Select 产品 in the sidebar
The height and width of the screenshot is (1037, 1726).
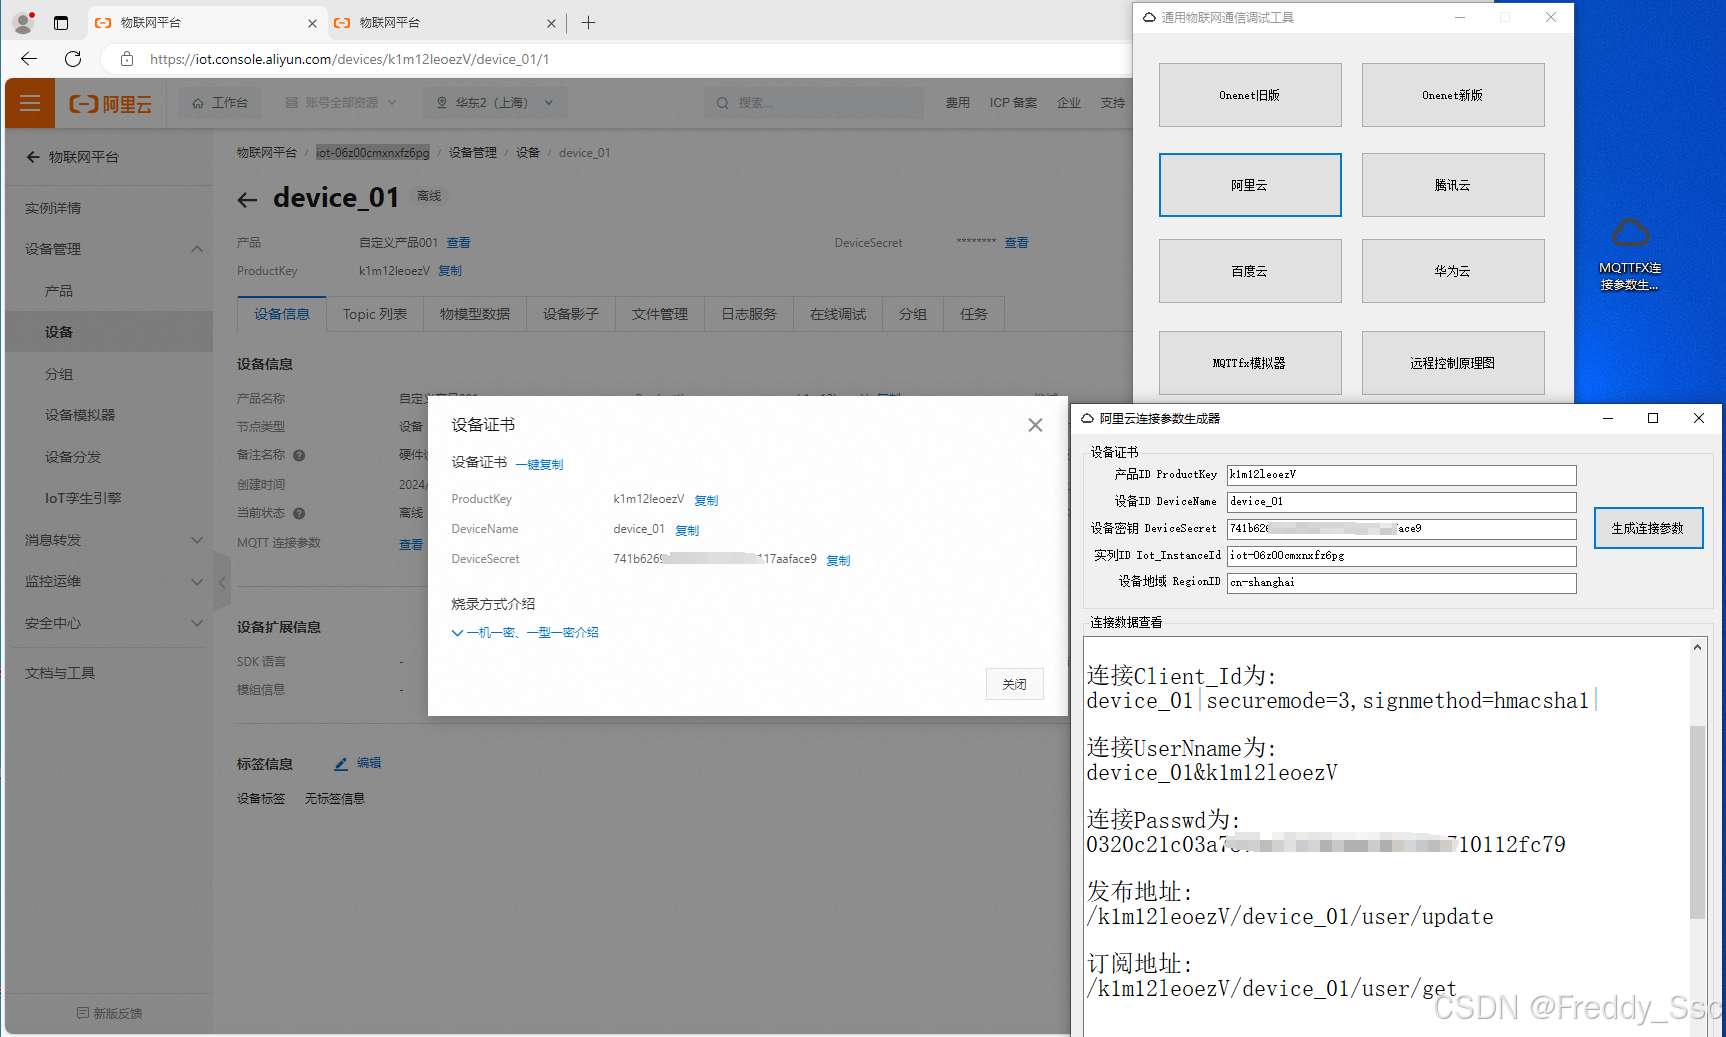[59, 291]
